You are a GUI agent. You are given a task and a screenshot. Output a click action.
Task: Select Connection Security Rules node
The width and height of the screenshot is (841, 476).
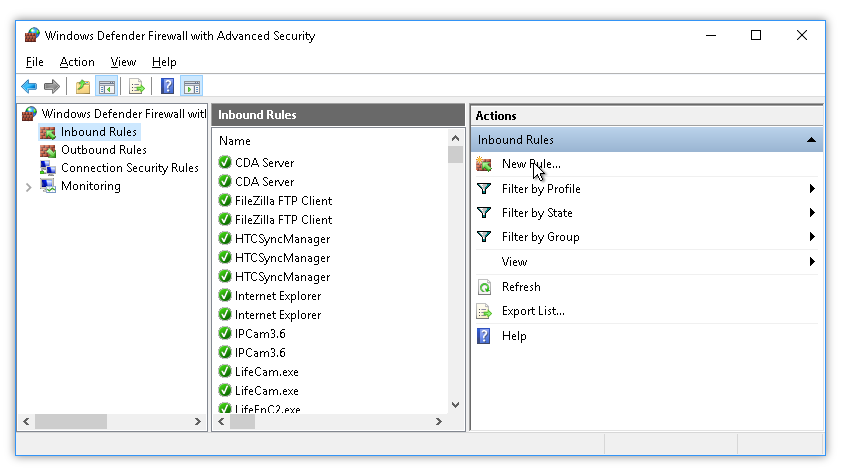(129, 168)
